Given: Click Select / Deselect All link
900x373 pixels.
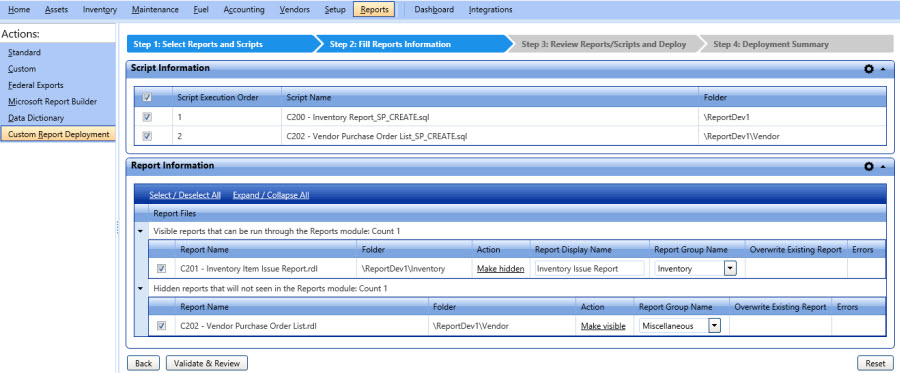Looking at the screenshot, I should [185, 195].
